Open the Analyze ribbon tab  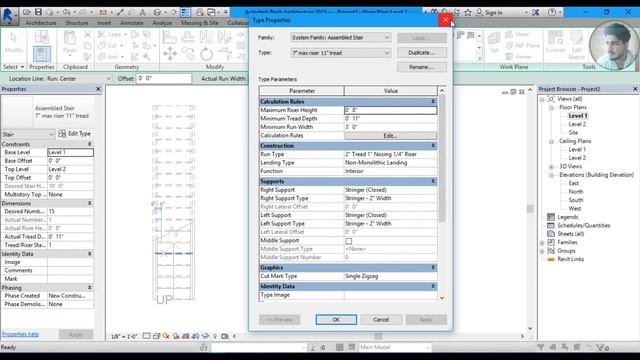pyautogui.click(x=162, y=23)
